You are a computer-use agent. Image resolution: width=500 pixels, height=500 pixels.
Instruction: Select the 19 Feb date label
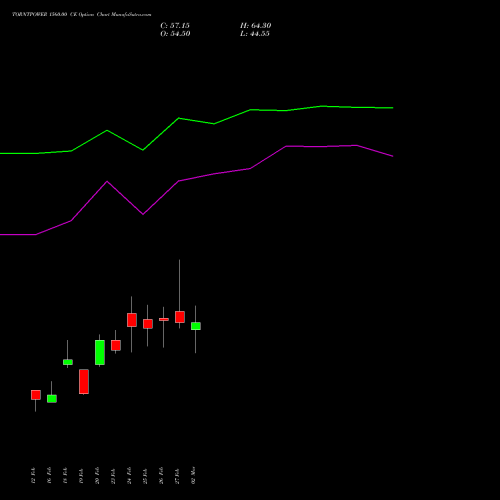(x=81, y=476)
